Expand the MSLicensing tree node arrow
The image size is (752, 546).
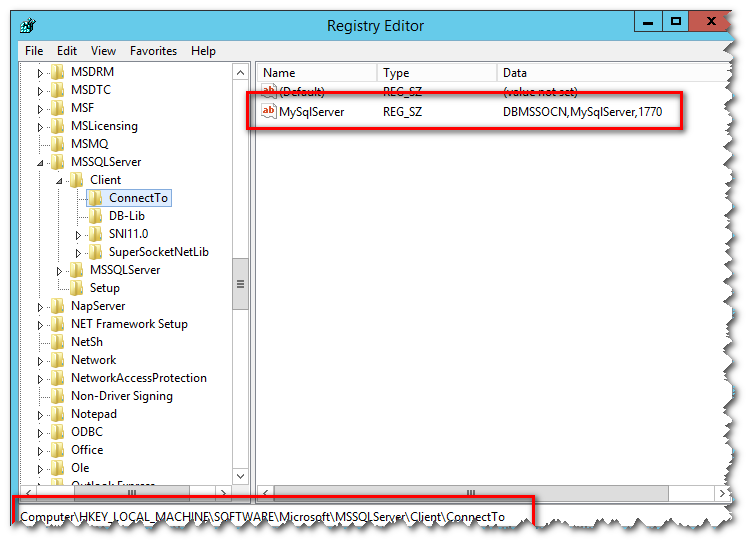(40, 127)
